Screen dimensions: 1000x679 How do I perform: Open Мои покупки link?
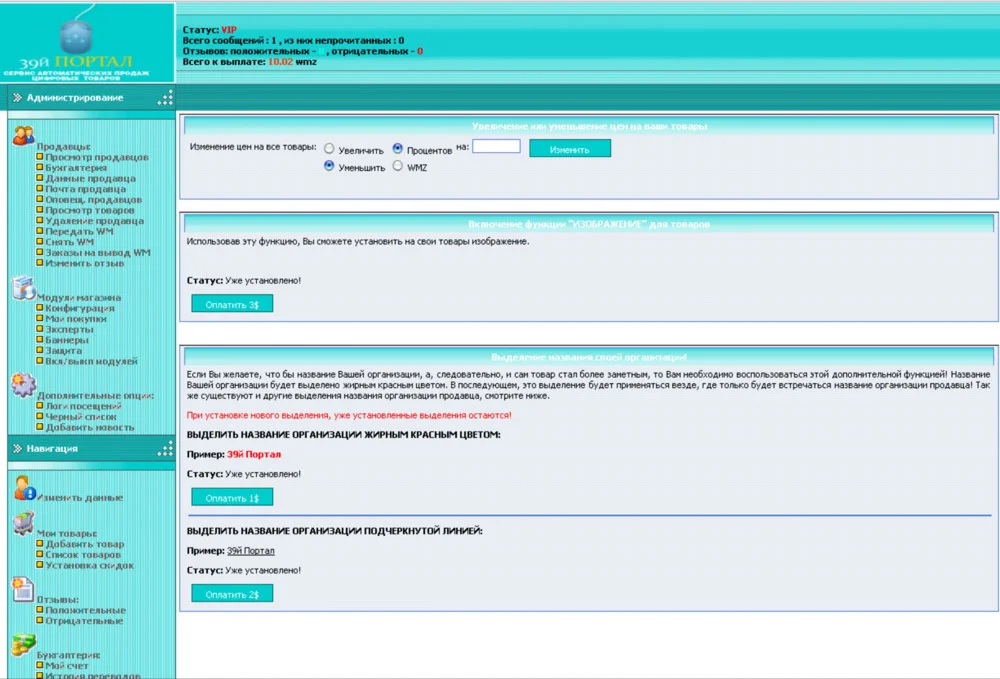coord(76,319)
